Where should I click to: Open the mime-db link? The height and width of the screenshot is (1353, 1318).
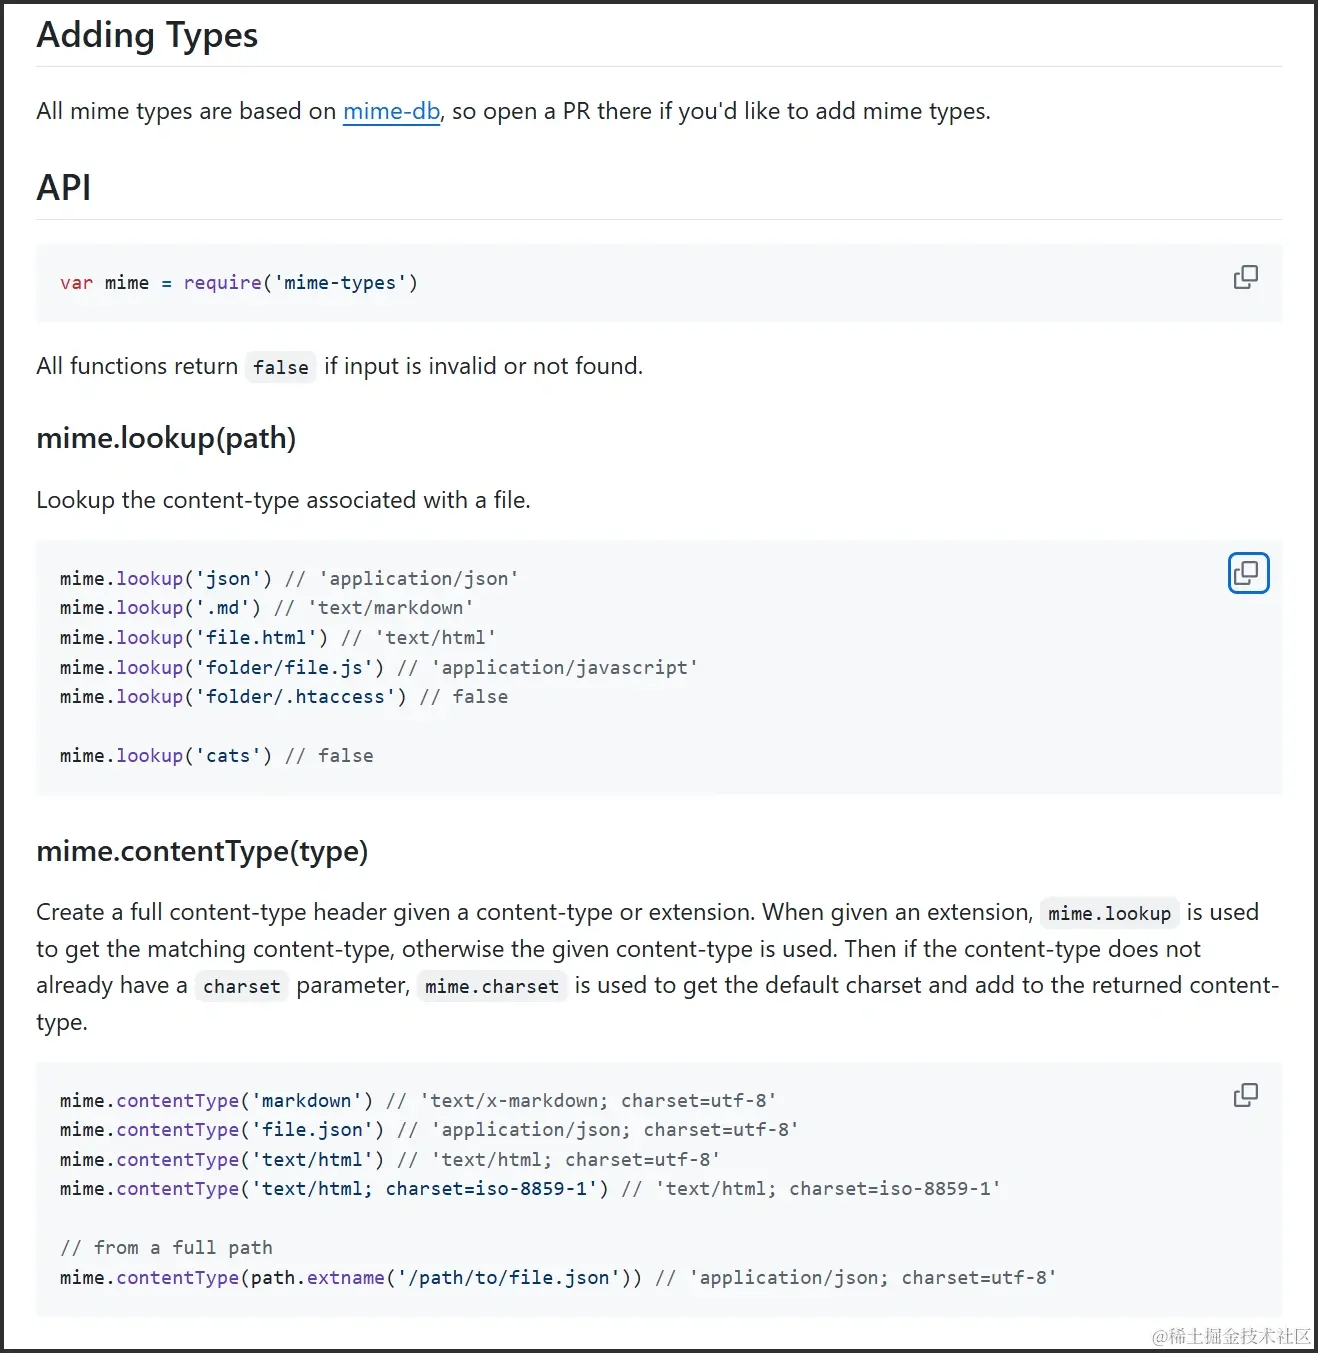[391, 111]
